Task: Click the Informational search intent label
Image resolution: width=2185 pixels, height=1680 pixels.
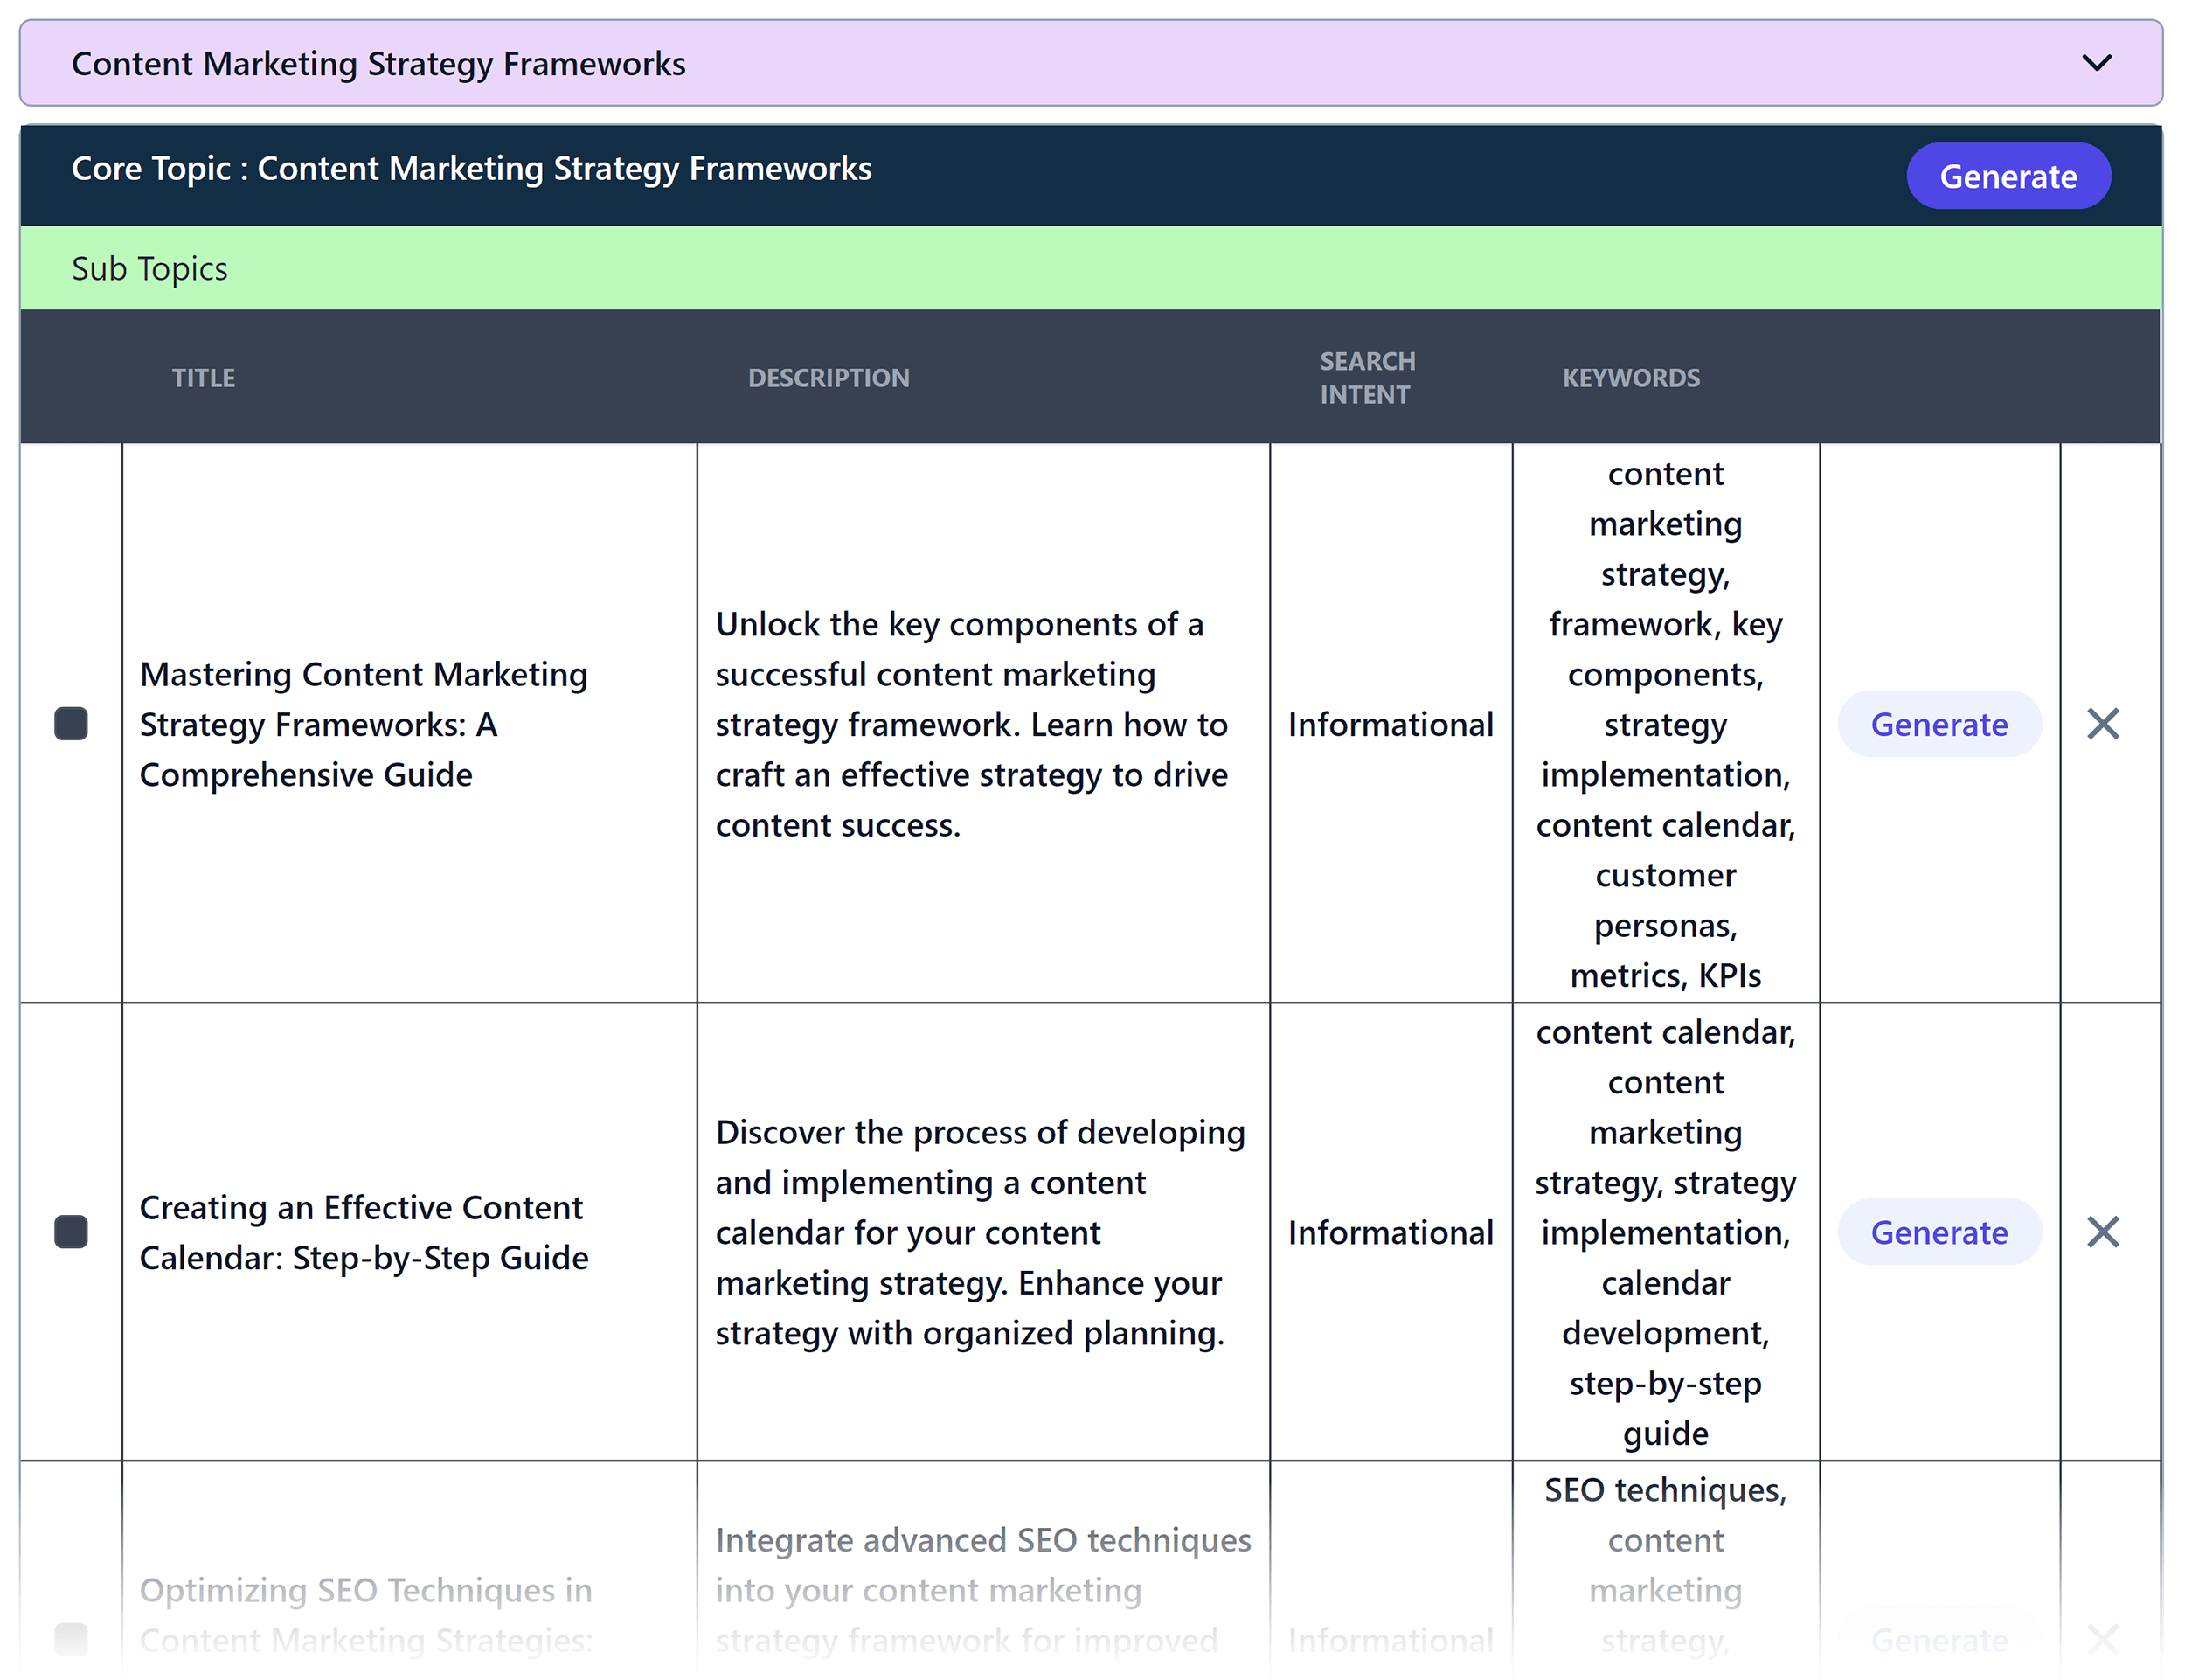Action: [x=1390, y=723]
